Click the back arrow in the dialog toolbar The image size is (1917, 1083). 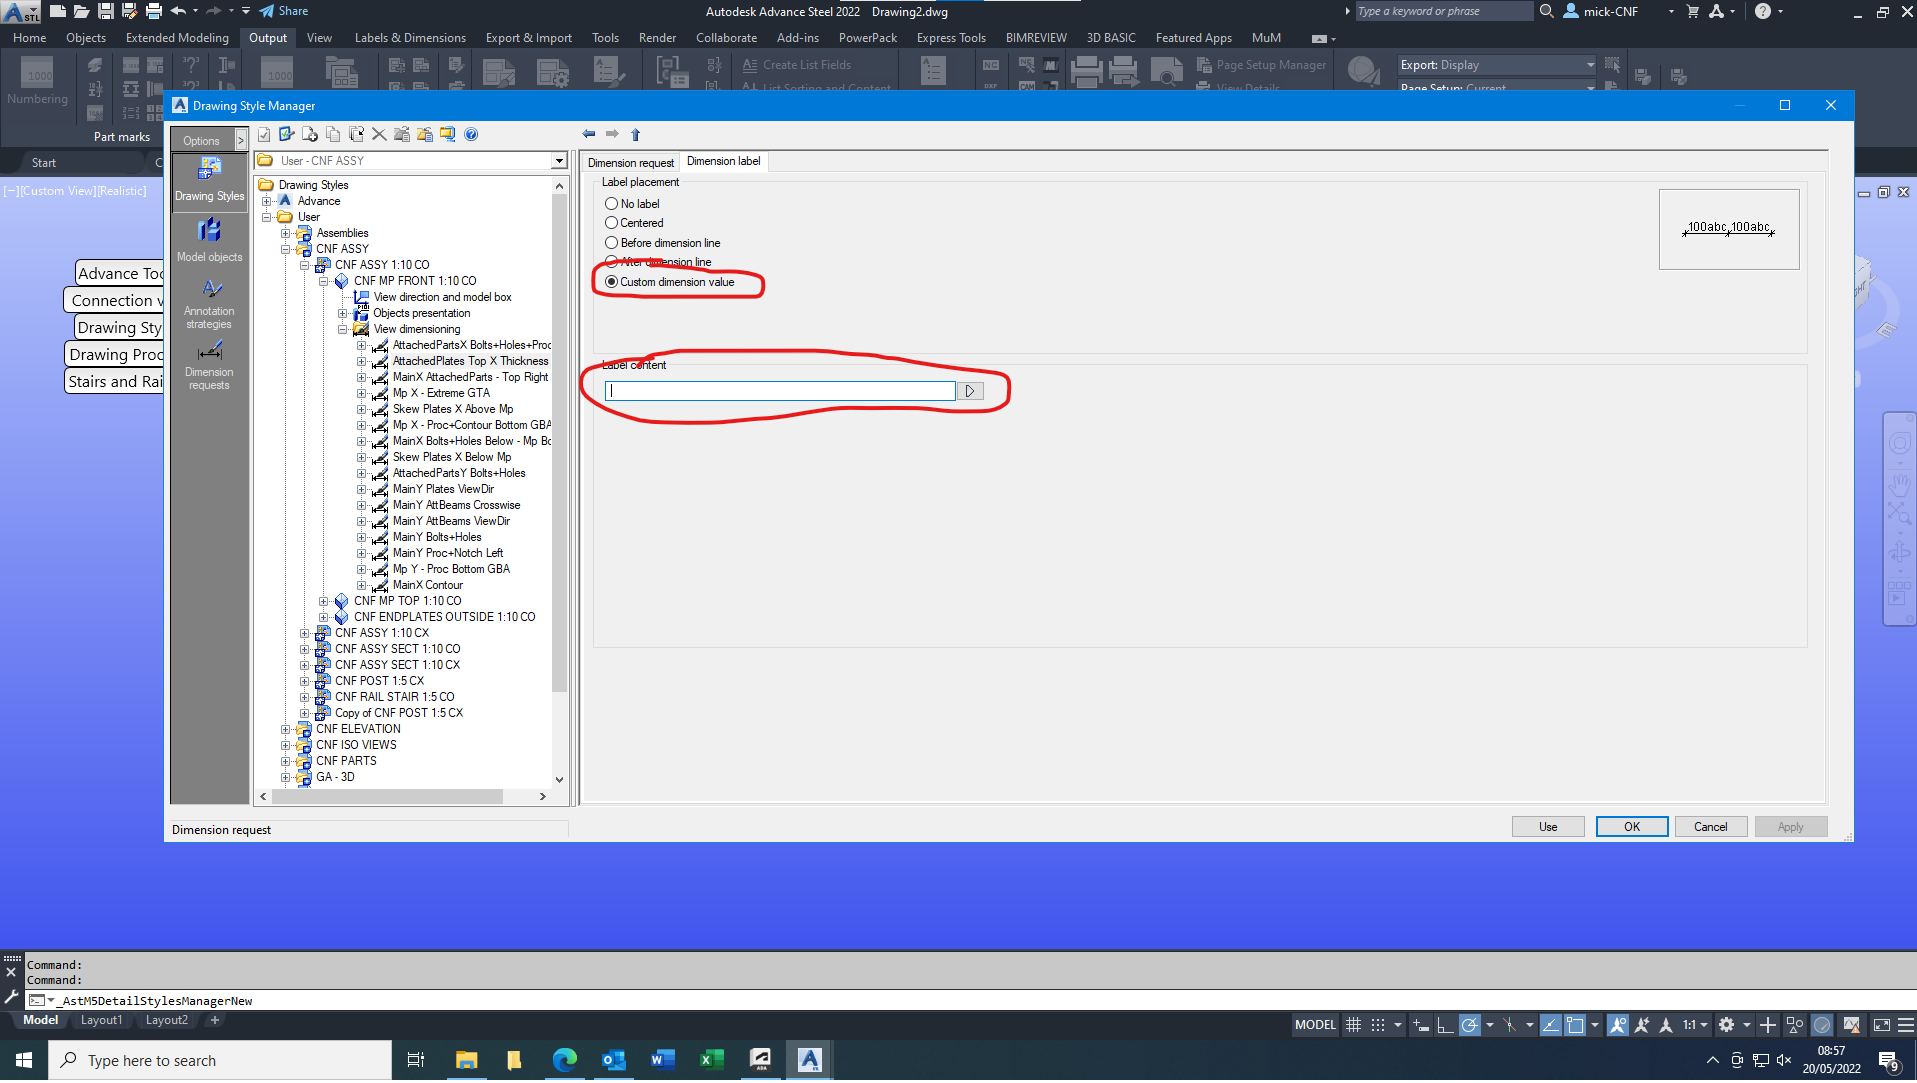(589, 134)
